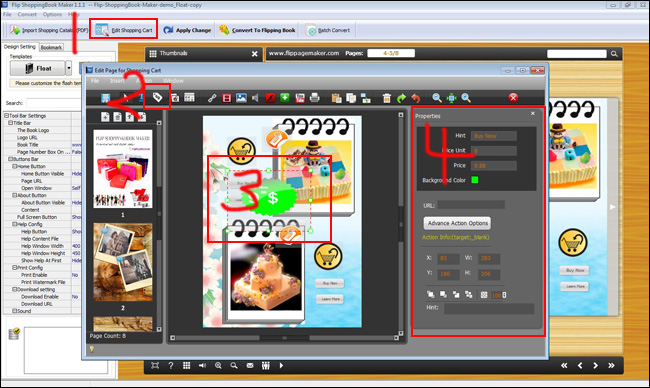Screen dimensions: 650x388
Task: Click the copy pages icon
Action: 351,98
